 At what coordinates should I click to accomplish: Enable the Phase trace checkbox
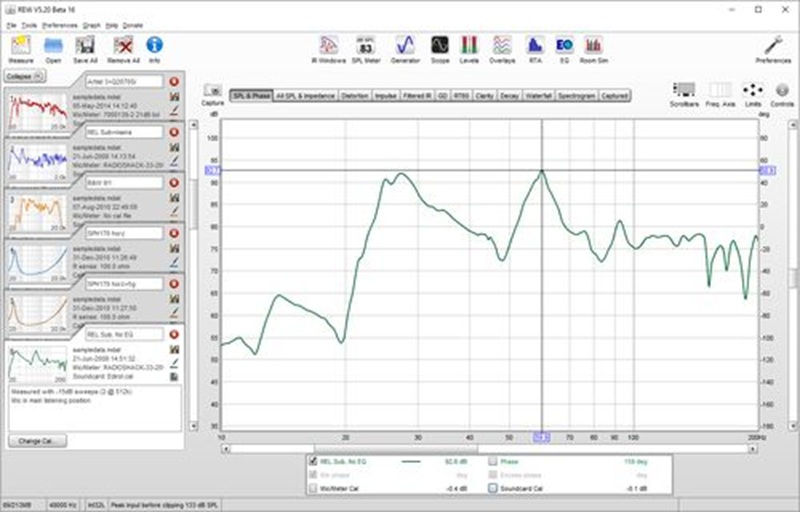[493, 462]
